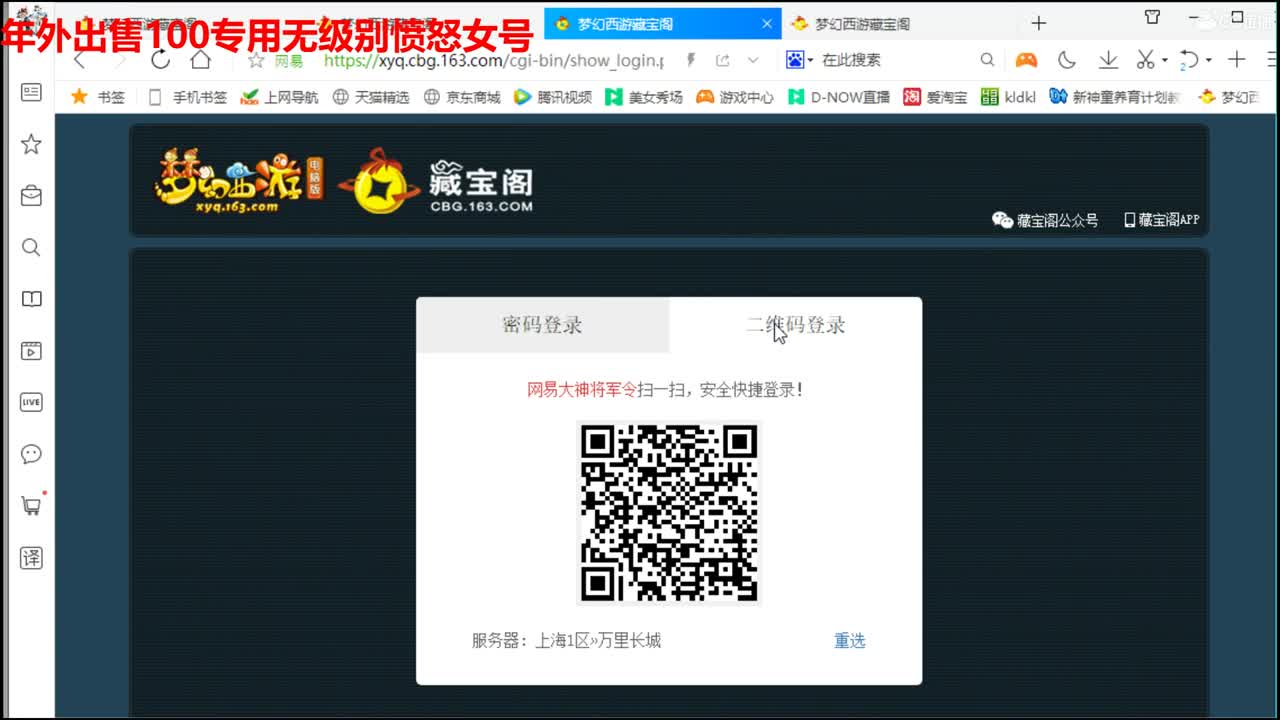Viewport: 1280px width, 720px height.
Task: Open the sidebar LIVE icon
Action: (31, 402)
